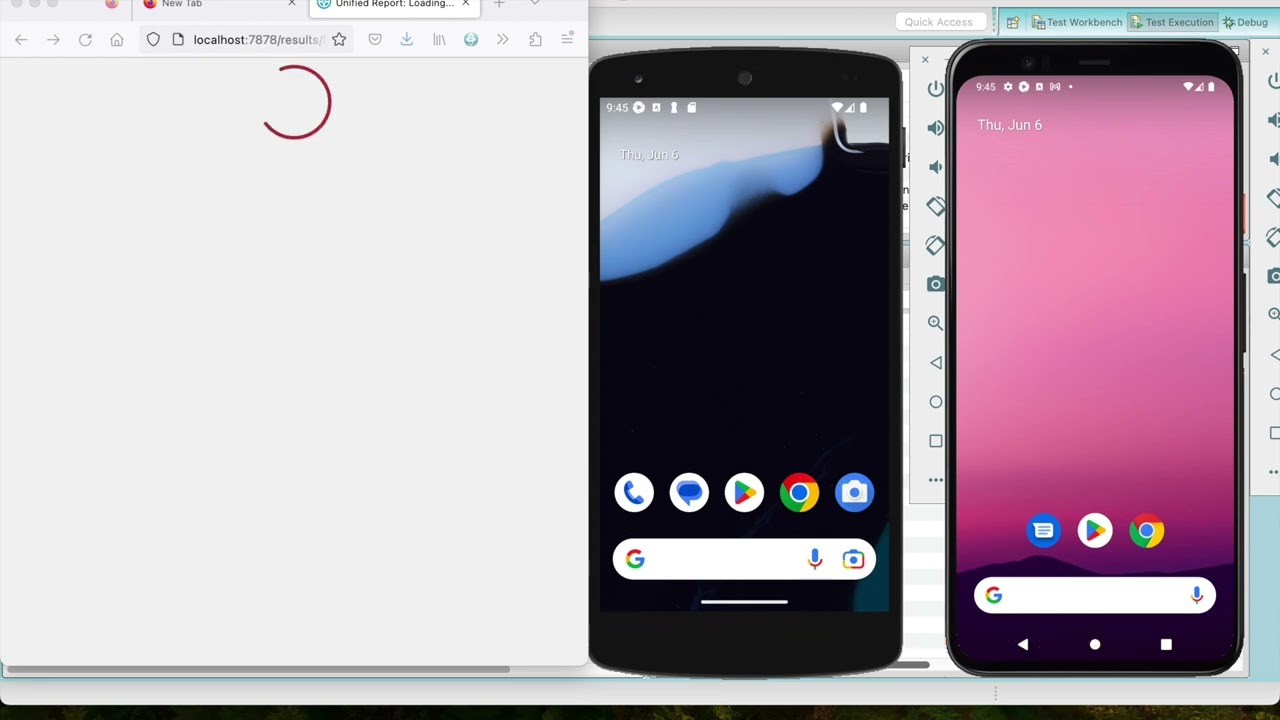This screenshot has height=720, width=1280.
Task: Tap voice search mic on pink emulator
Action: tap(1196, 596)
